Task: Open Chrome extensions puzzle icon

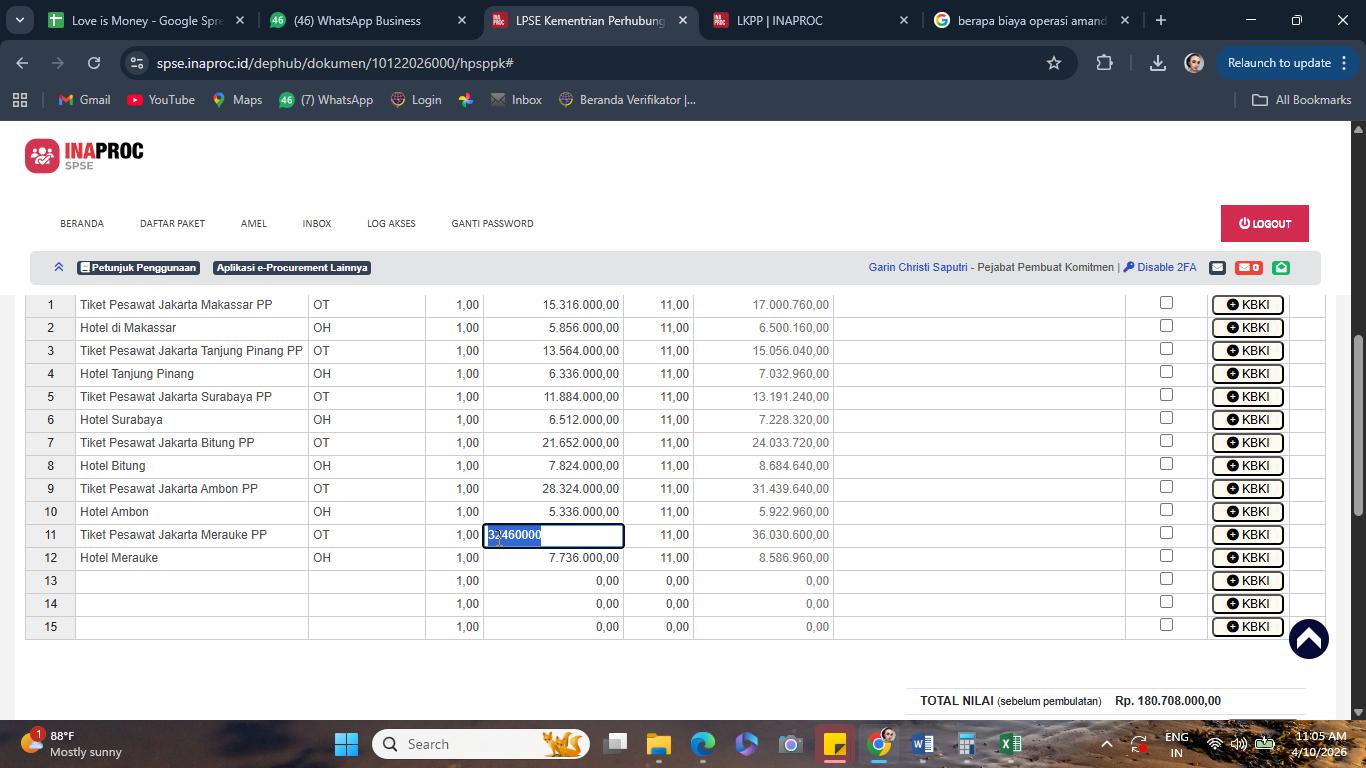Action: 1104,63
